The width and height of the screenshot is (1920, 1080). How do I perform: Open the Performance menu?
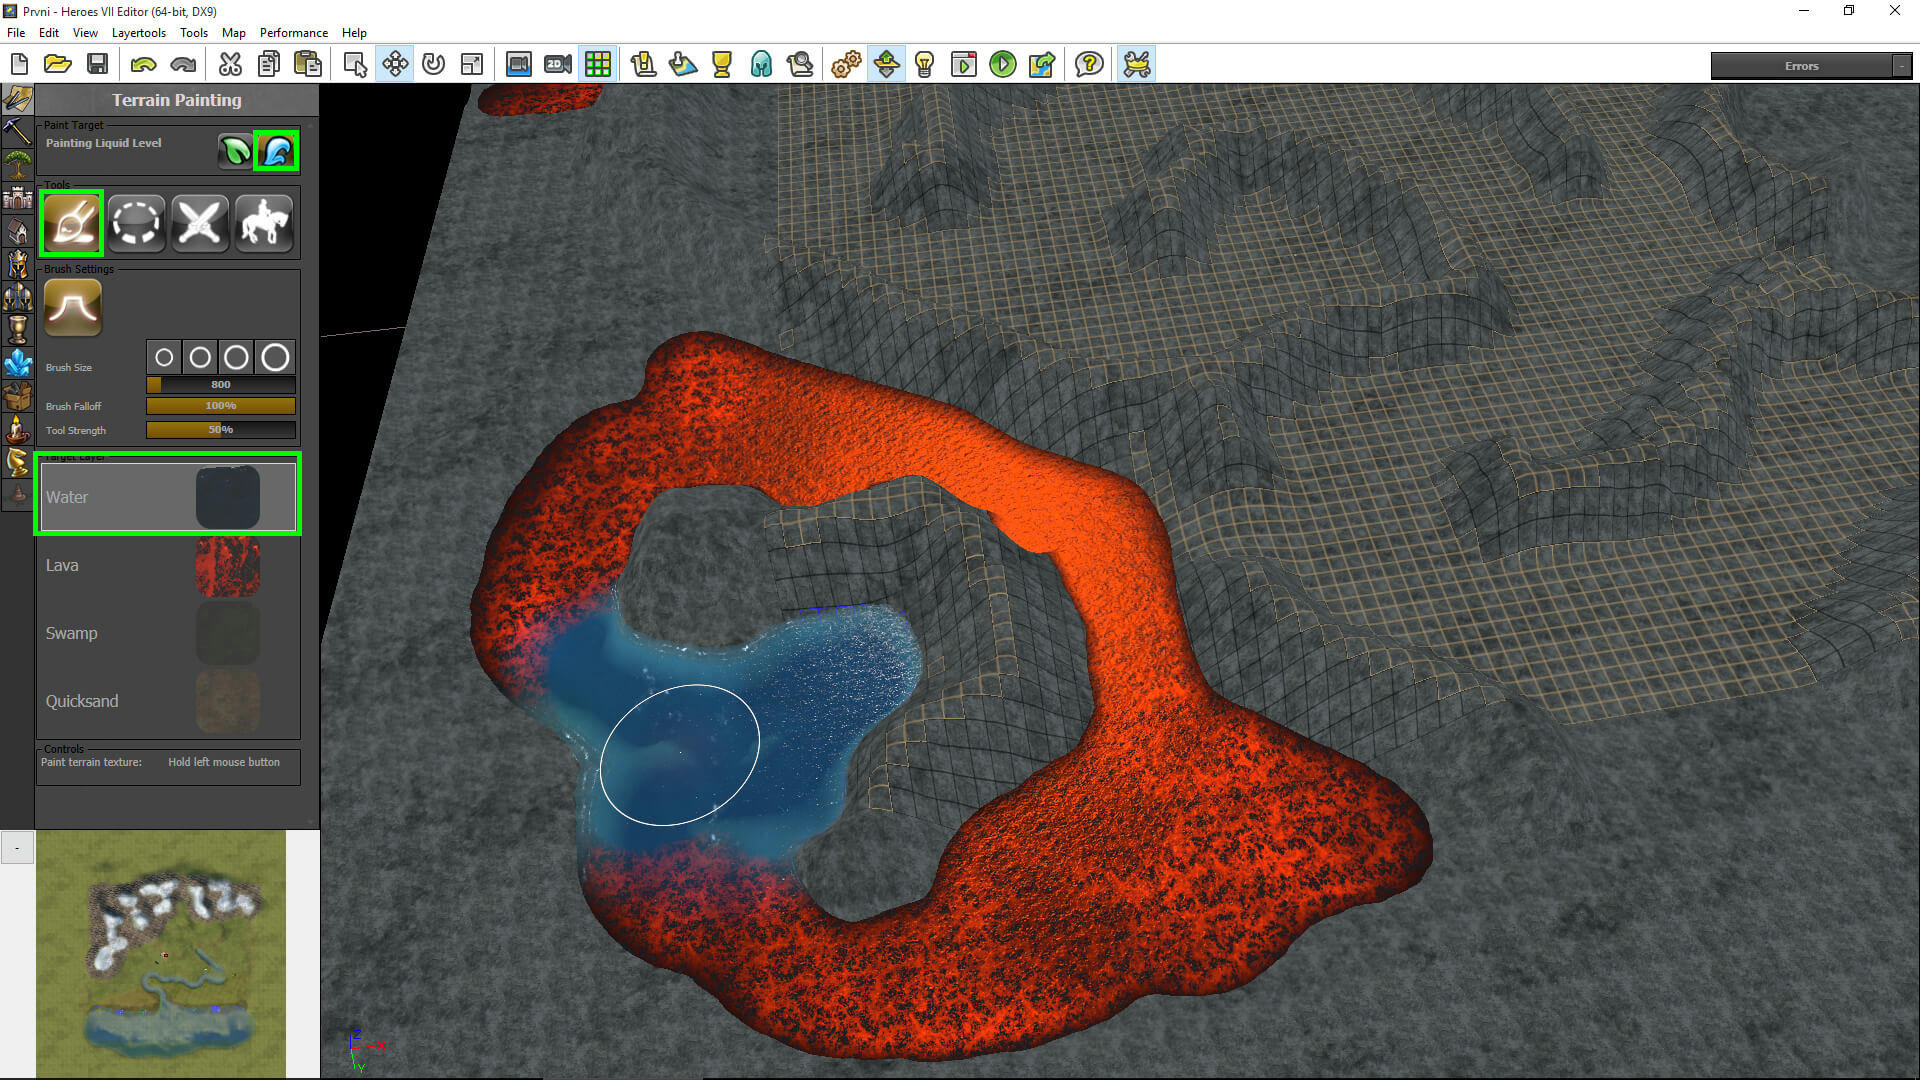294,33
